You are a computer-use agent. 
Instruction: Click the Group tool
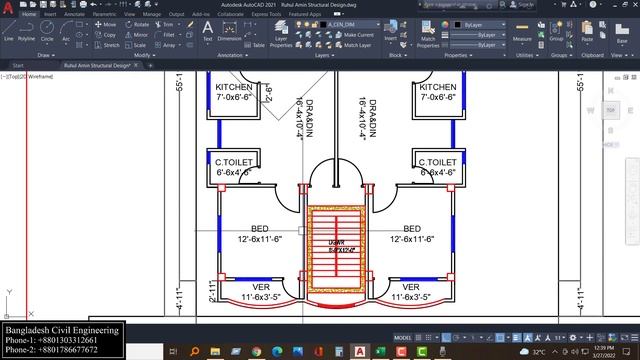pos(556,31)
